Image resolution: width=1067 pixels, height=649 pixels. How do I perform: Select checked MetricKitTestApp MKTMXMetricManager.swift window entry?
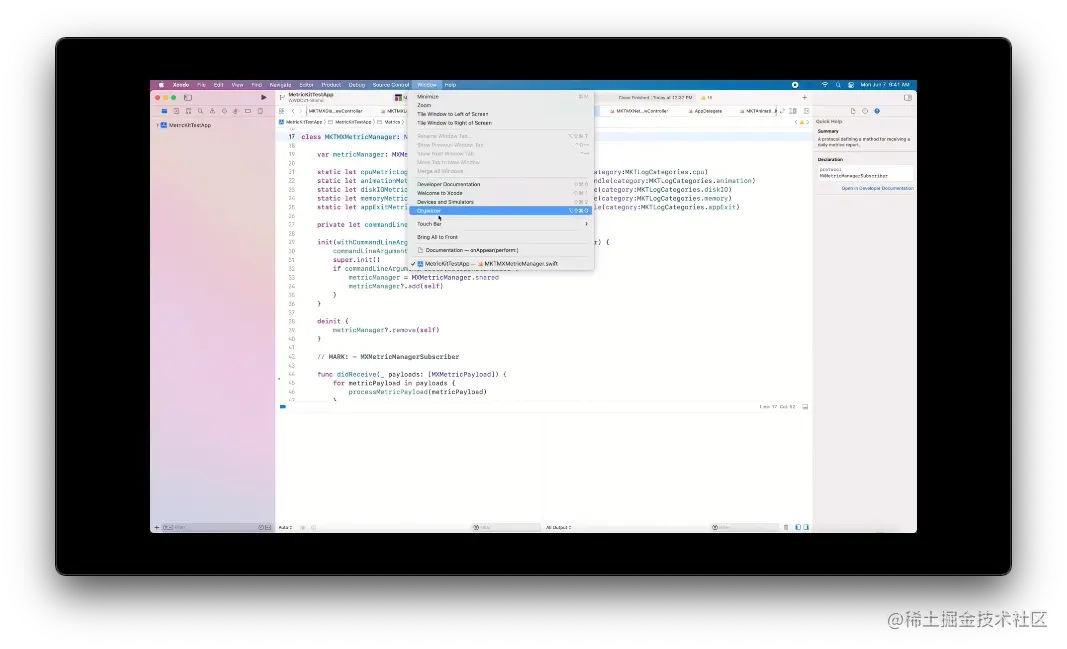500,264
